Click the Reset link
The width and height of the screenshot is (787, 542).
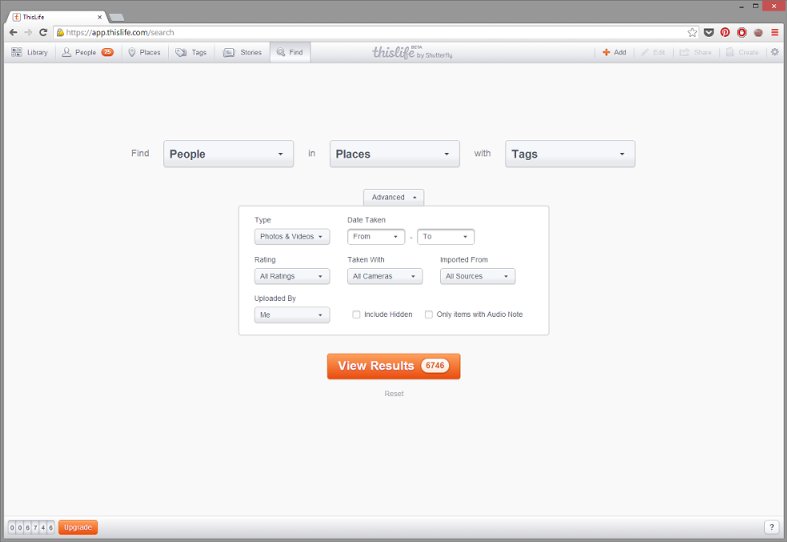tap(394, 393)
